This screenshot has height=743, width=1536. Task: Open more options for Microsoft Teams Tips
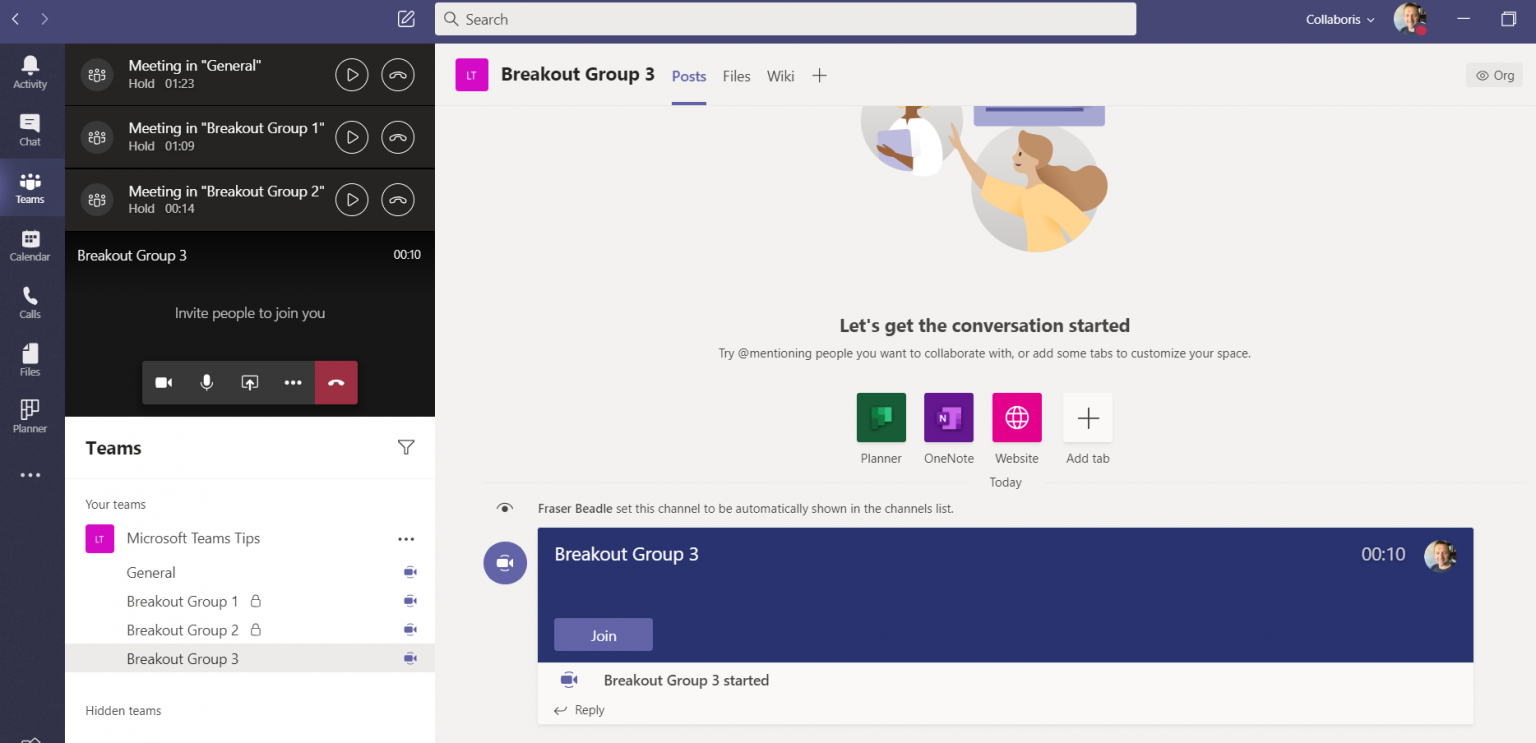406,538
